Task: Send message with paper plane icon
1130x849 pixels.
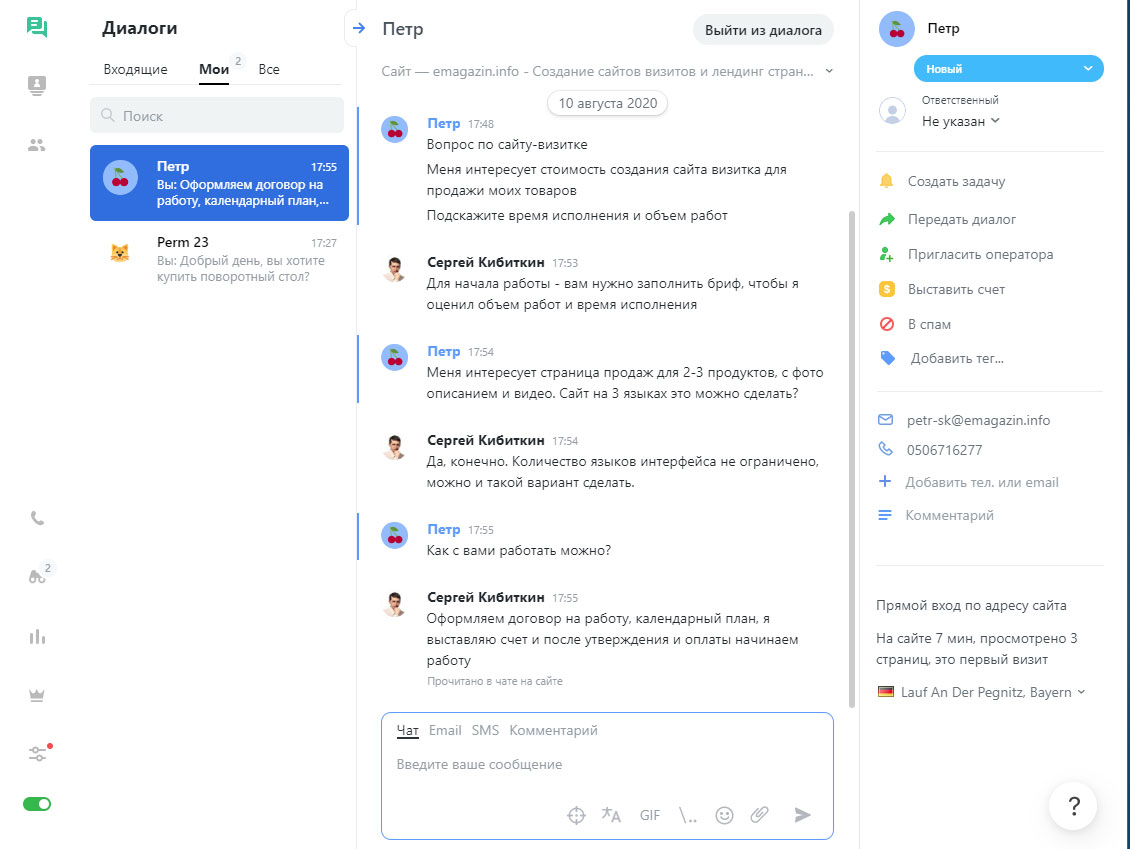Action: click(x=802, y=815)
